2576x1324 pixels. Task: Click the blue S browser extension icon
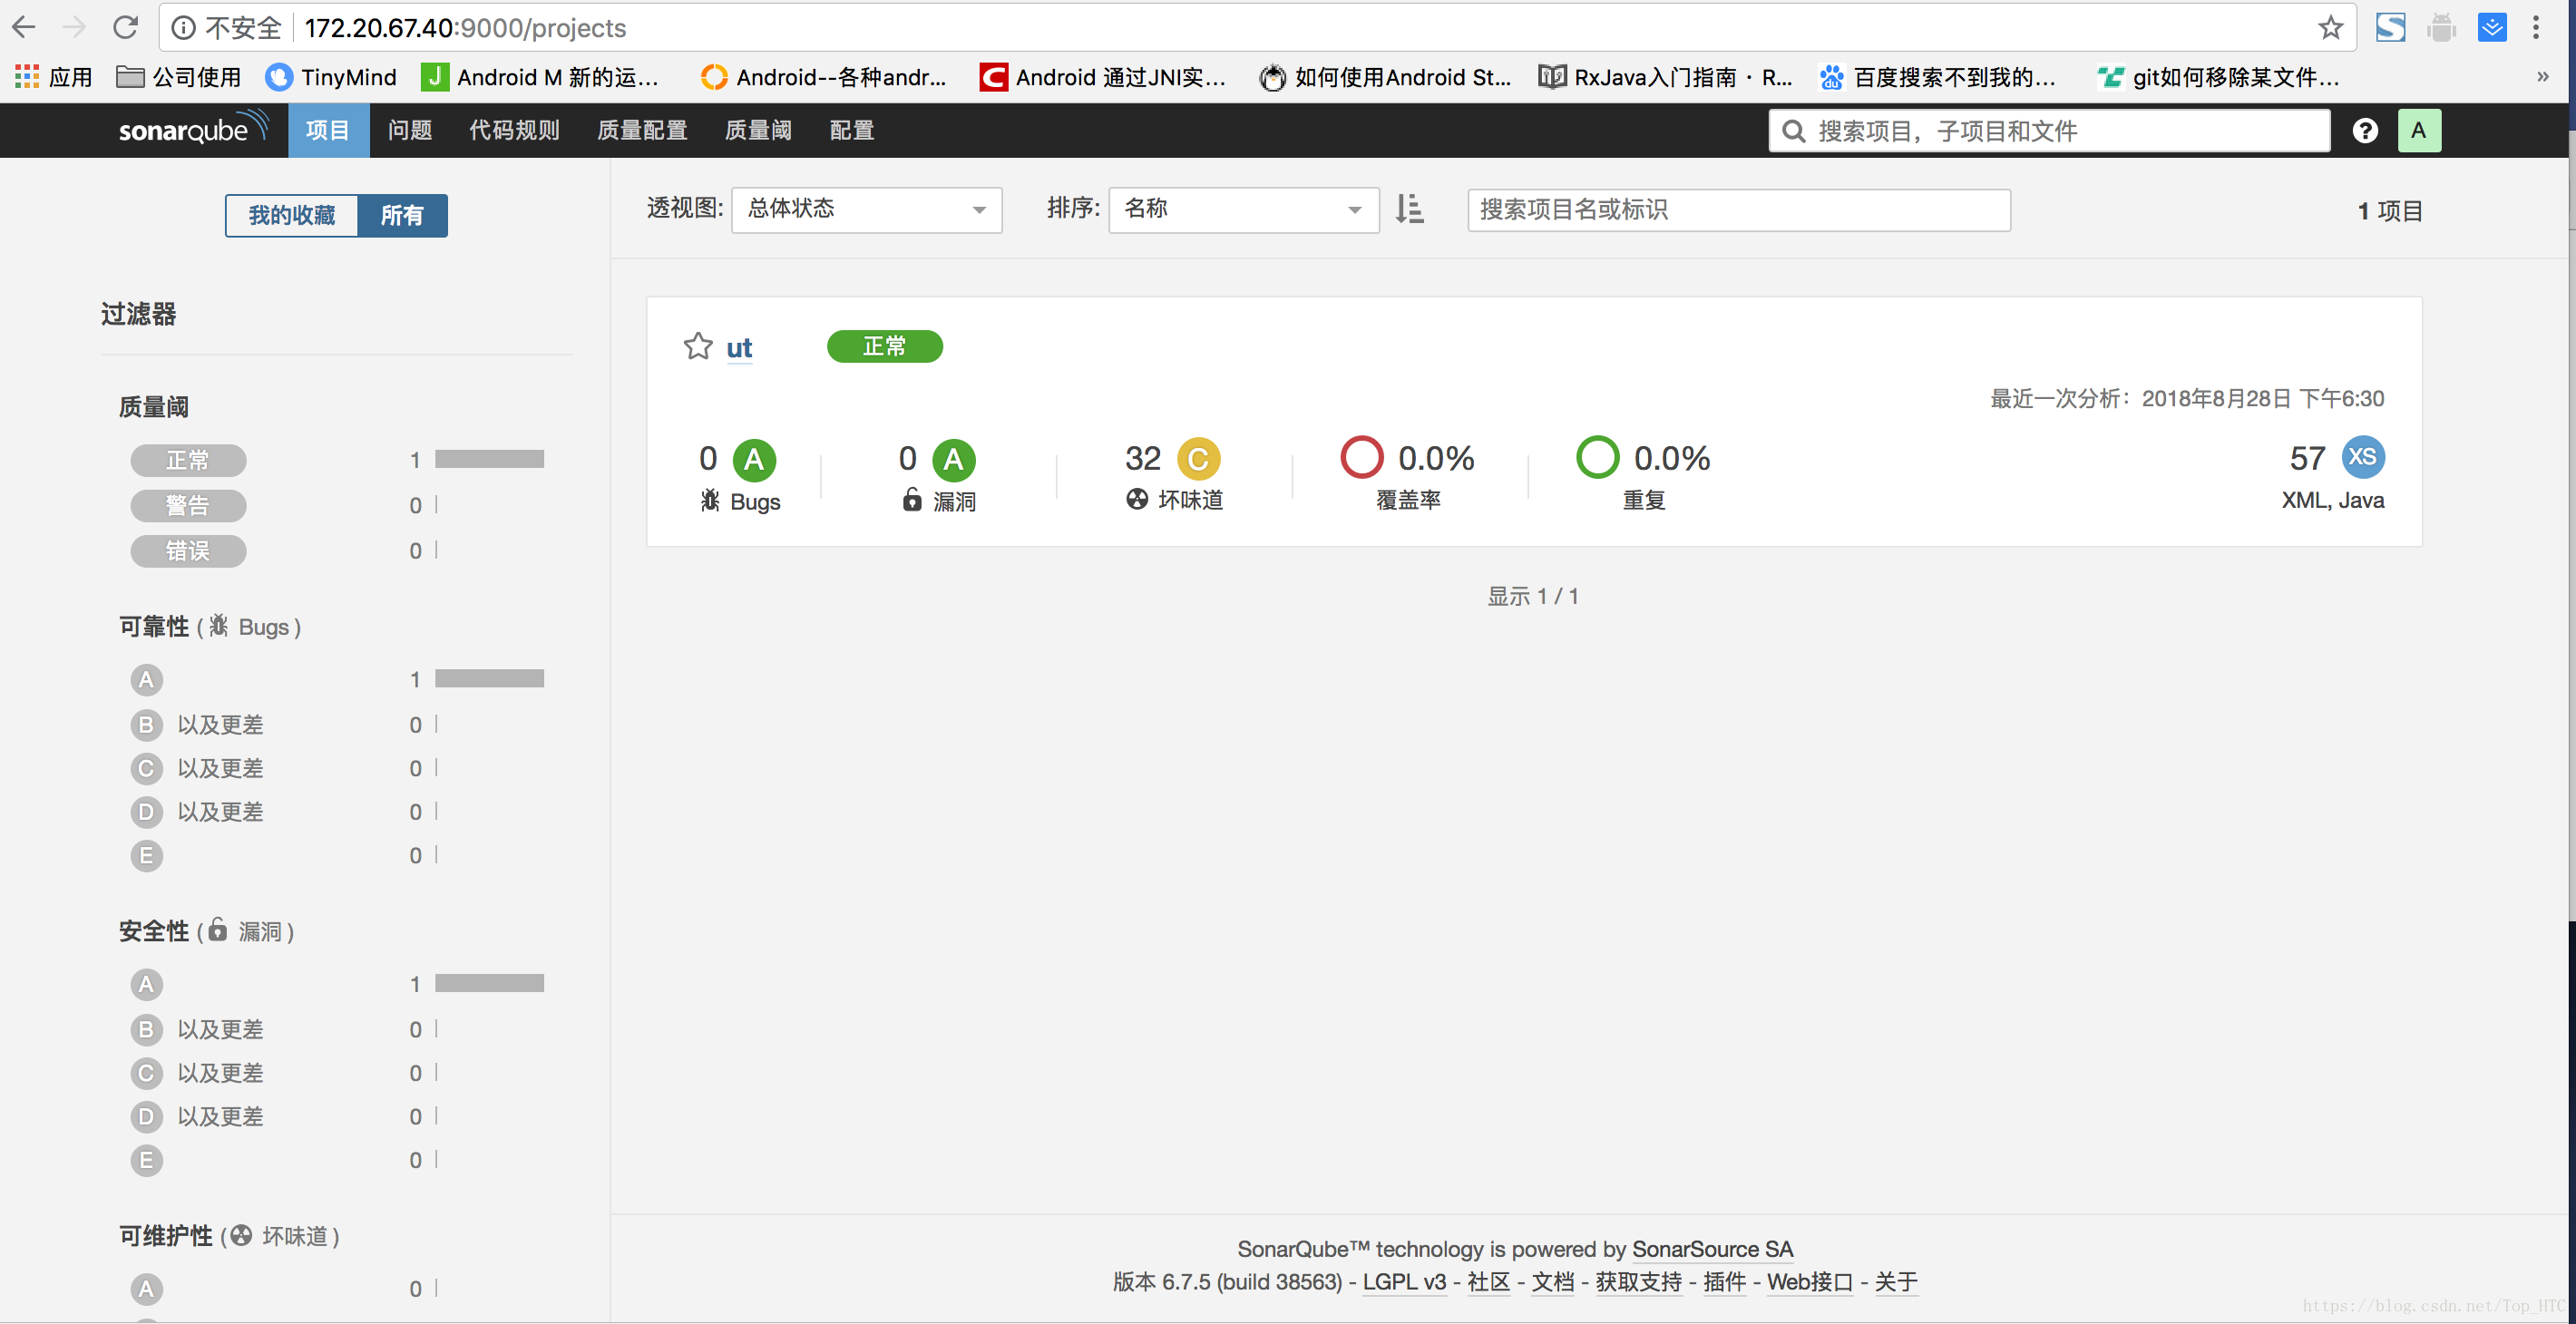click(2390, 27)
